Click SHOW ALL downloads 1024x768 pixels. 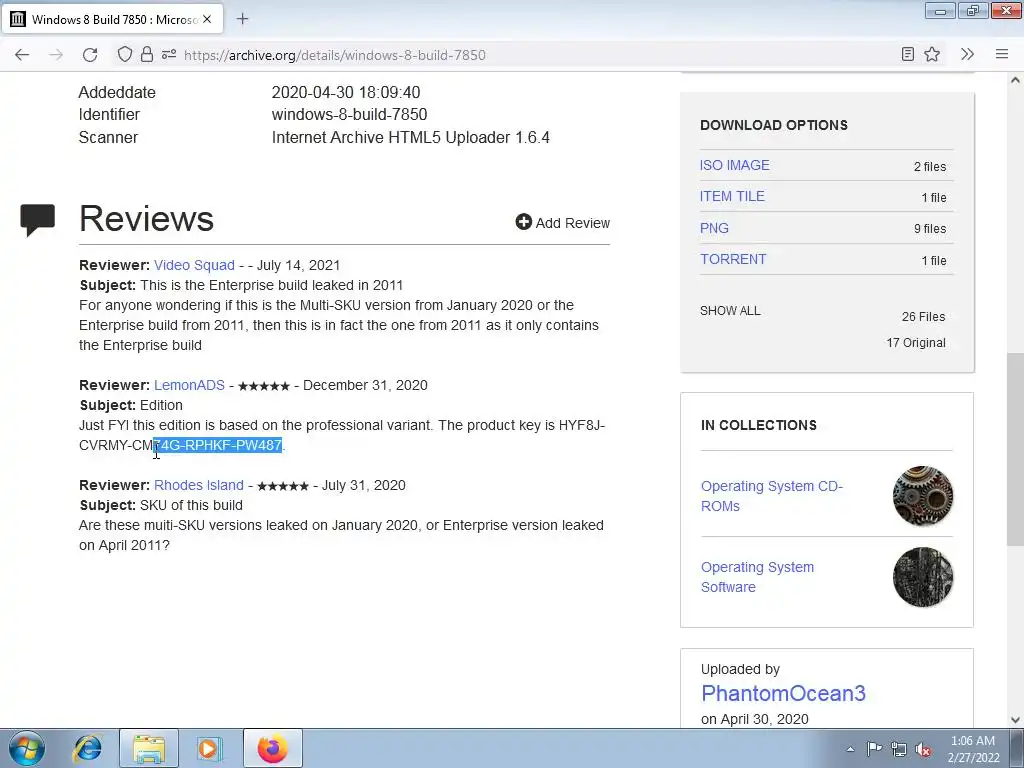[x=730, y=311]
